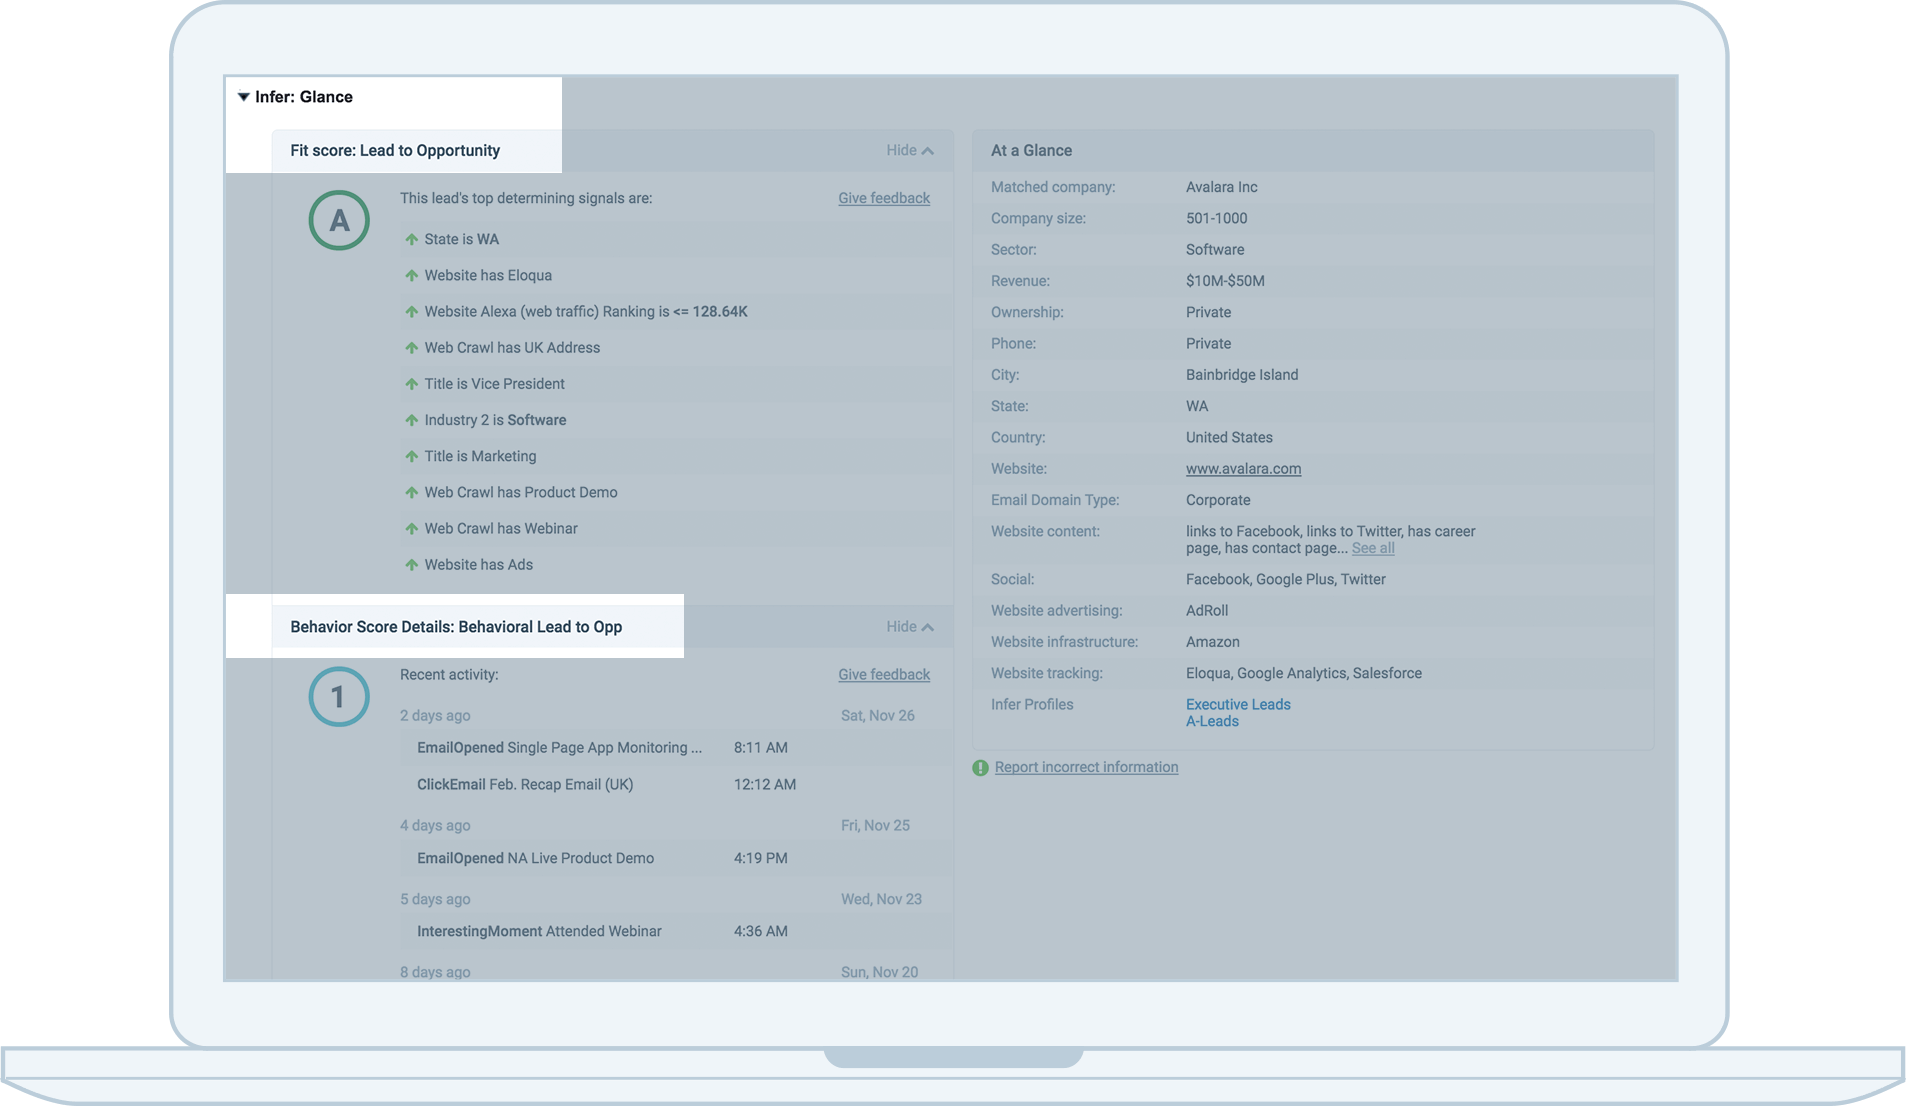This screenshot has width=1906, height=1106.
Task: Select sector value Software
Action: 1215,250
